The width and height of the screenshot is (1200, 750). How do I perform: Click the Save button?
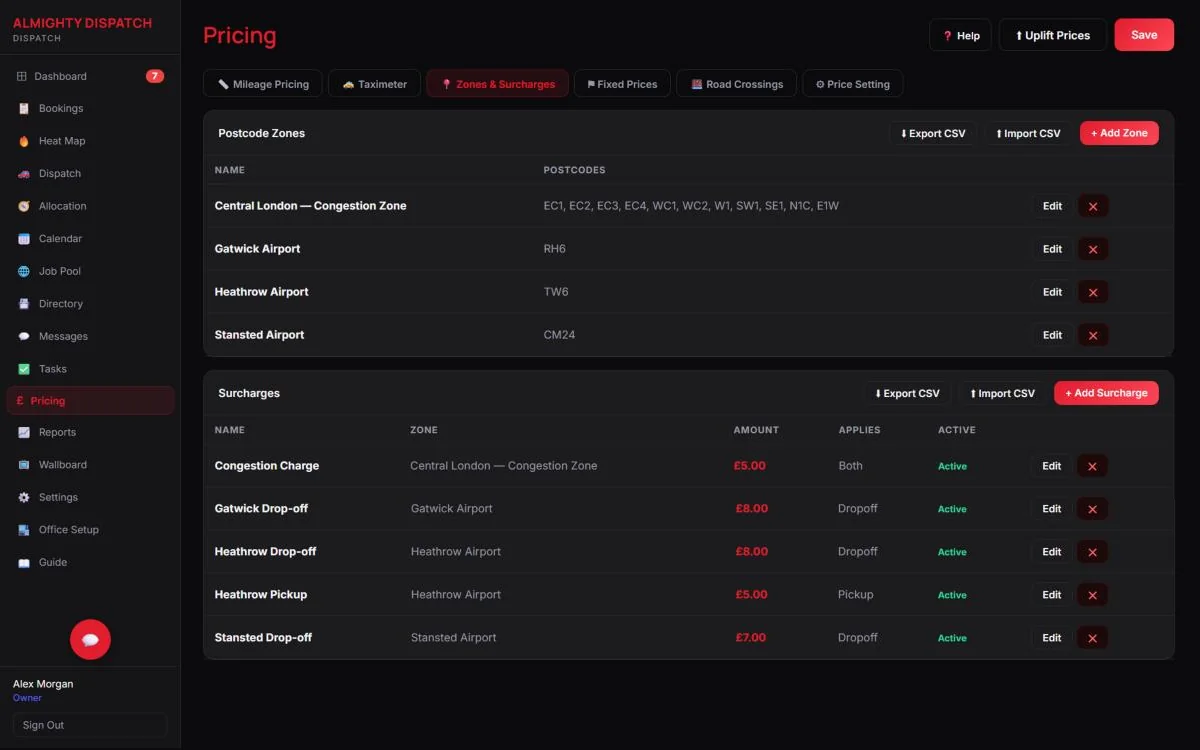1144,35
